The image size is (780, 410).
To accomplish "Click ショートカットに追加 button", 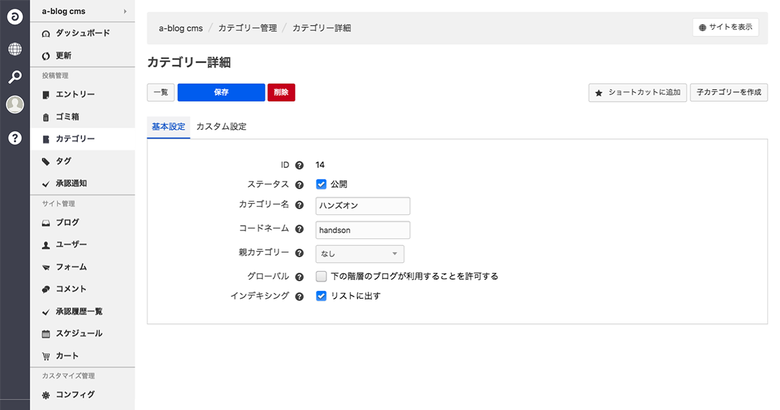I will 638,93.
